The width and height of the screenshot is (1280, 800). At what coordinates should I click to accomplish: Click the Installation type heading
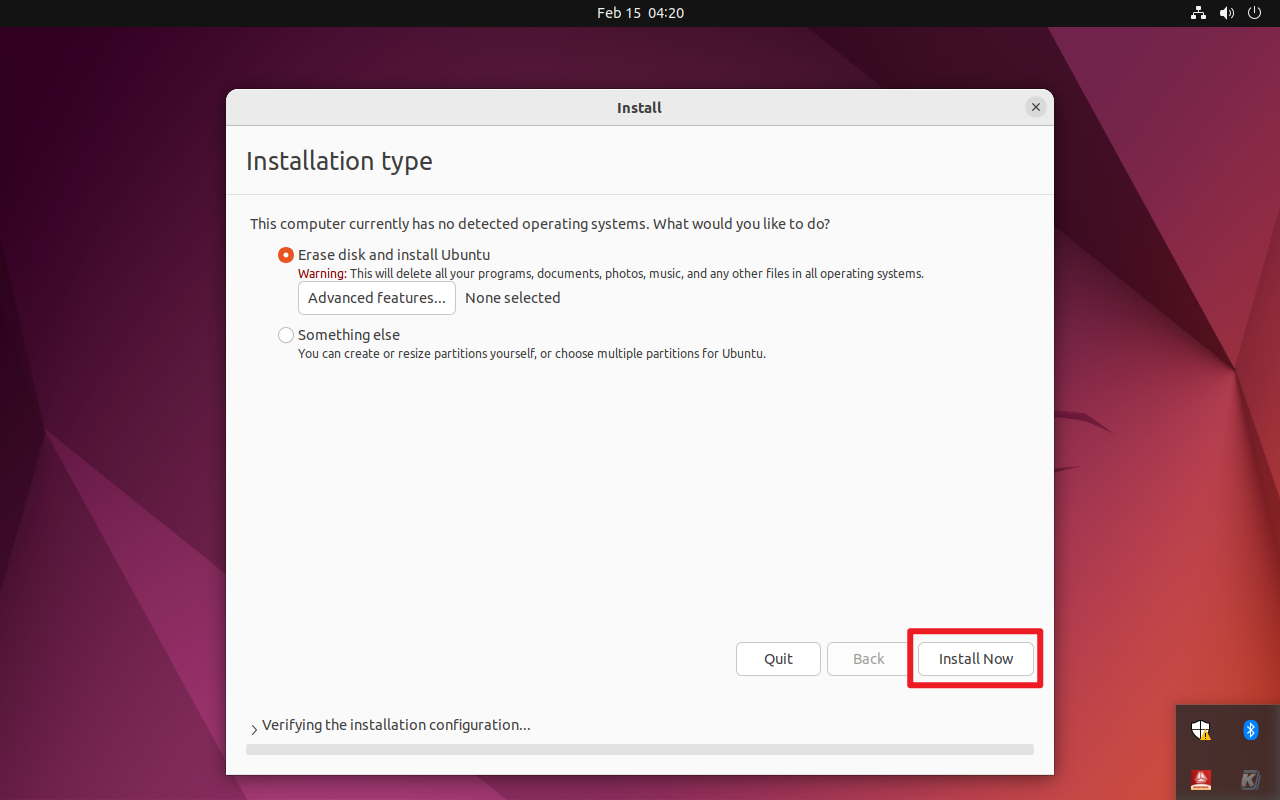click(339, 161)
